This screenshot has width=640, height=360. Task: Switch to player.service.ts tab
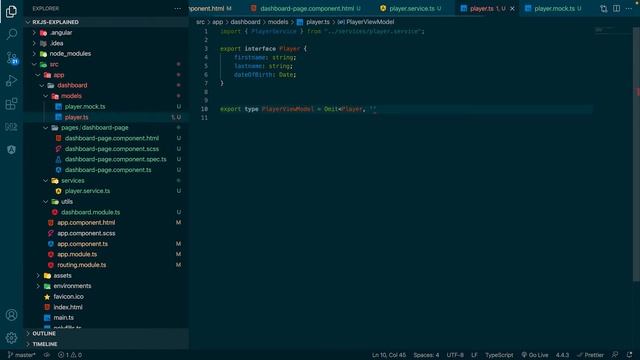[x=411, y=9]
